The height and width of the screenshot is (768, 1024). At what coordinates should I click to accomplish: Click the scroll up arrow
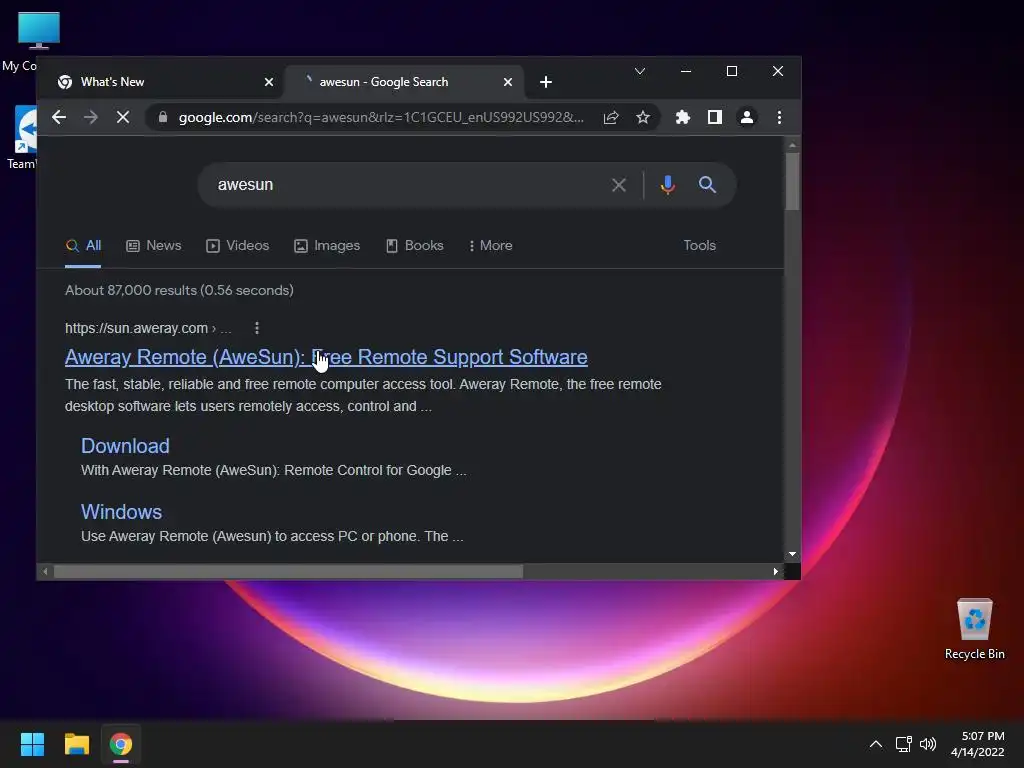tap(792, 145)
